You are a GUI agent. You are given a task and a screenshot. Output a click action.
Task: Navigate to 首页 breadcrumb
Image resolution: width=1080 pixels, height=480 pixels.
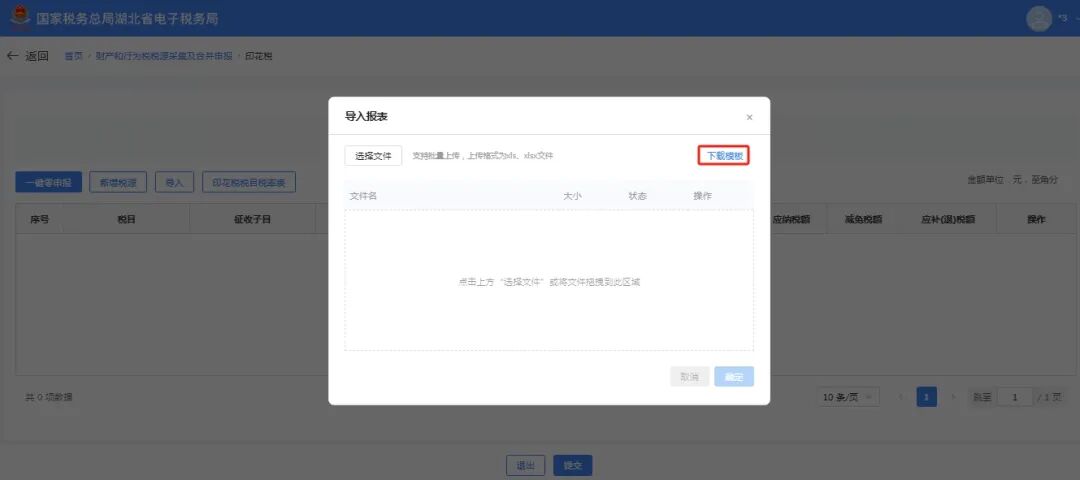pos(74,56)
